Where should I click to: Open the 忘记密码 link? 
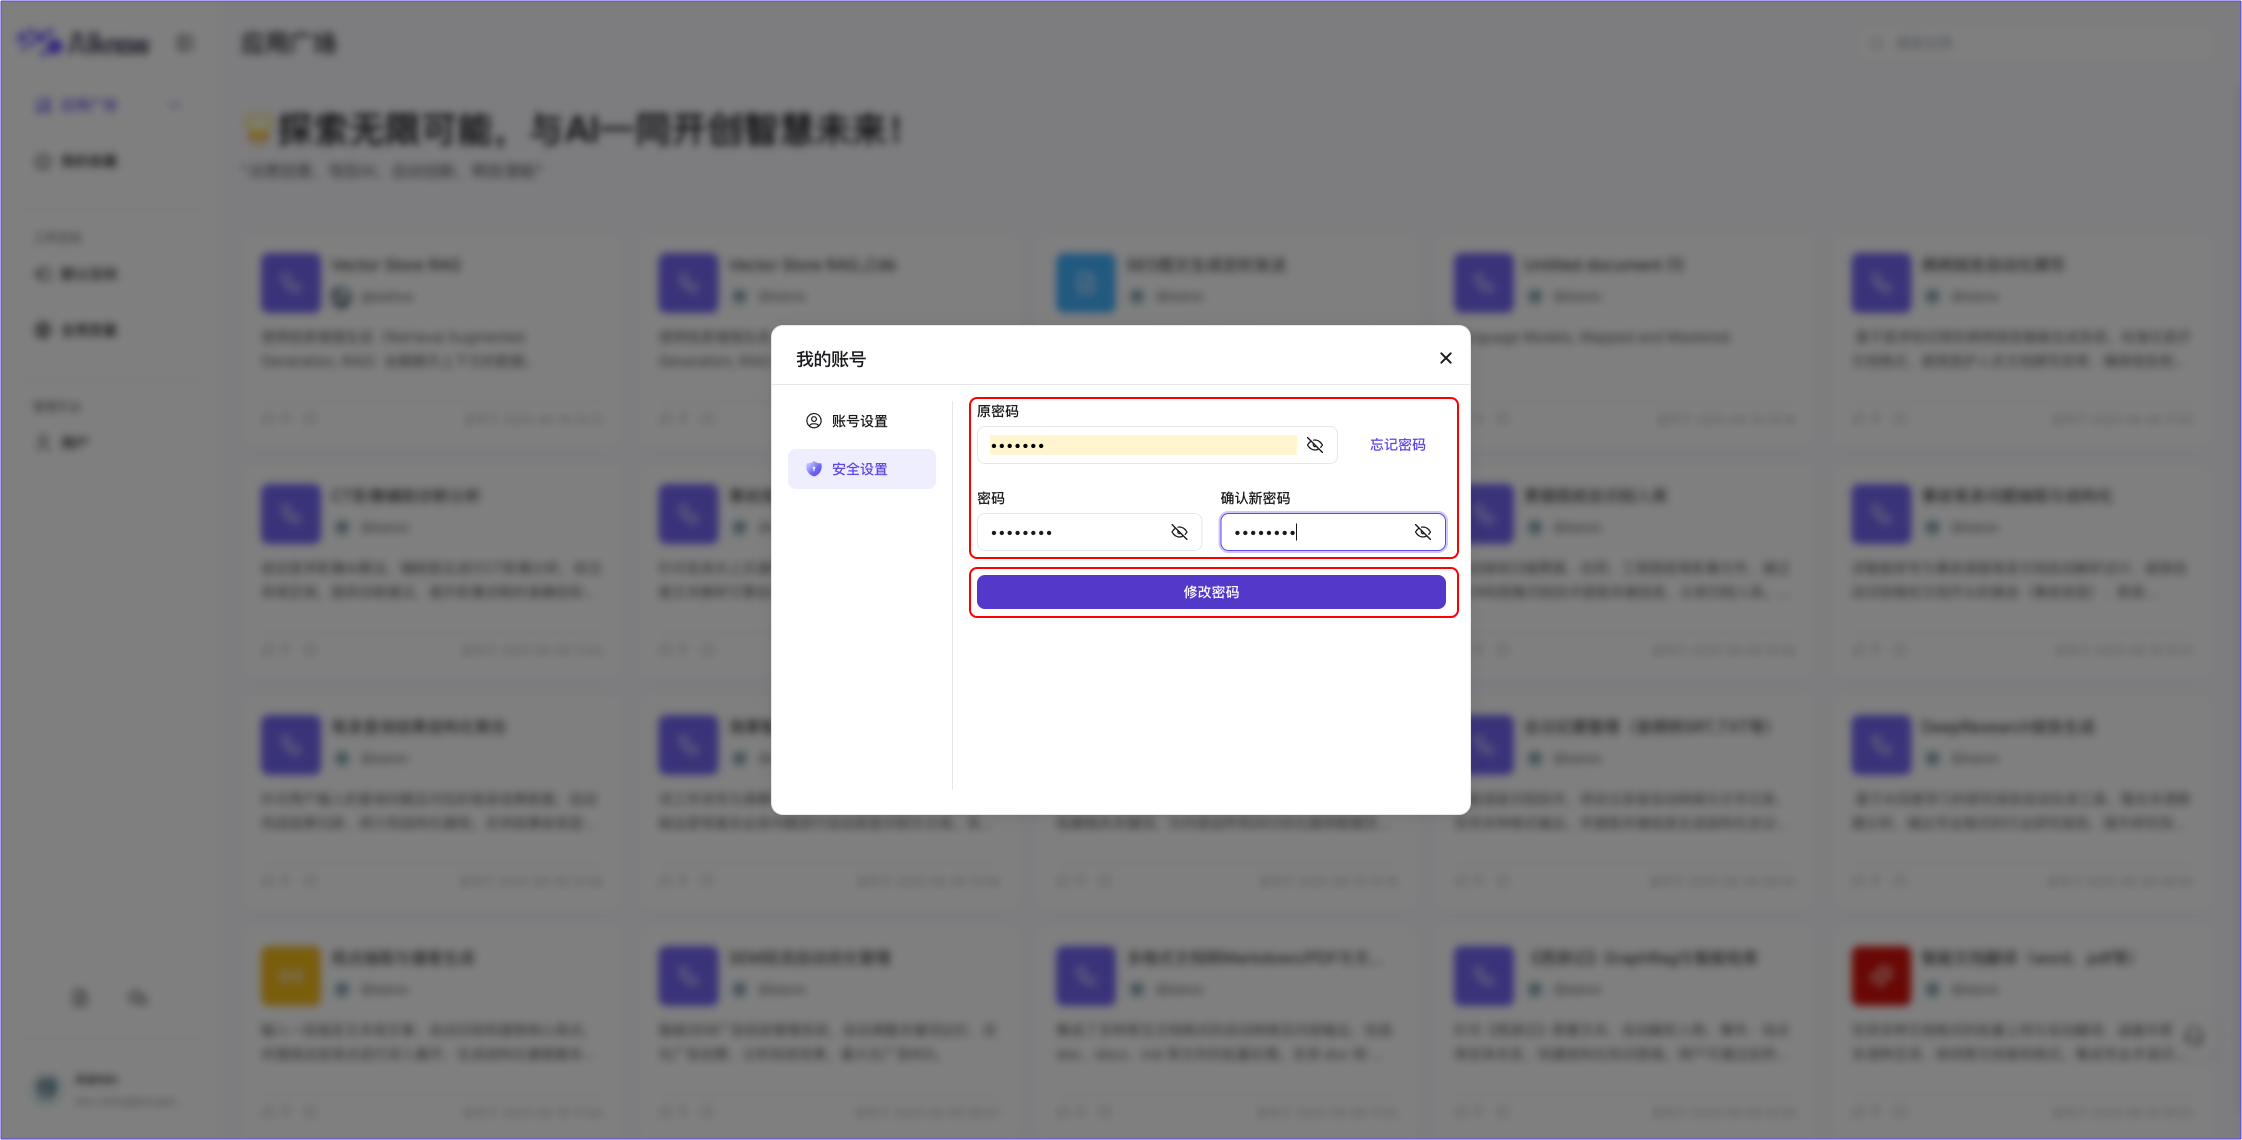[x=1397, y=445]
